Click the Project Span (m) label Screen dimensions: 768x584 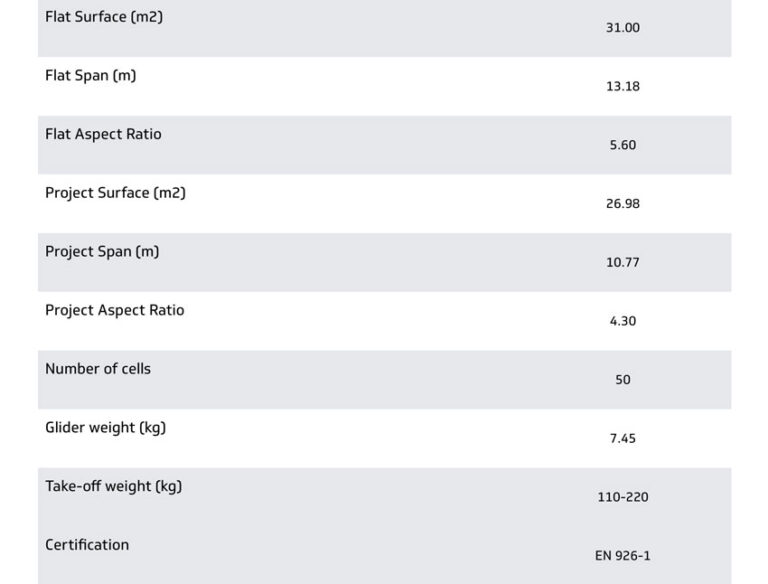pos(102,252)
